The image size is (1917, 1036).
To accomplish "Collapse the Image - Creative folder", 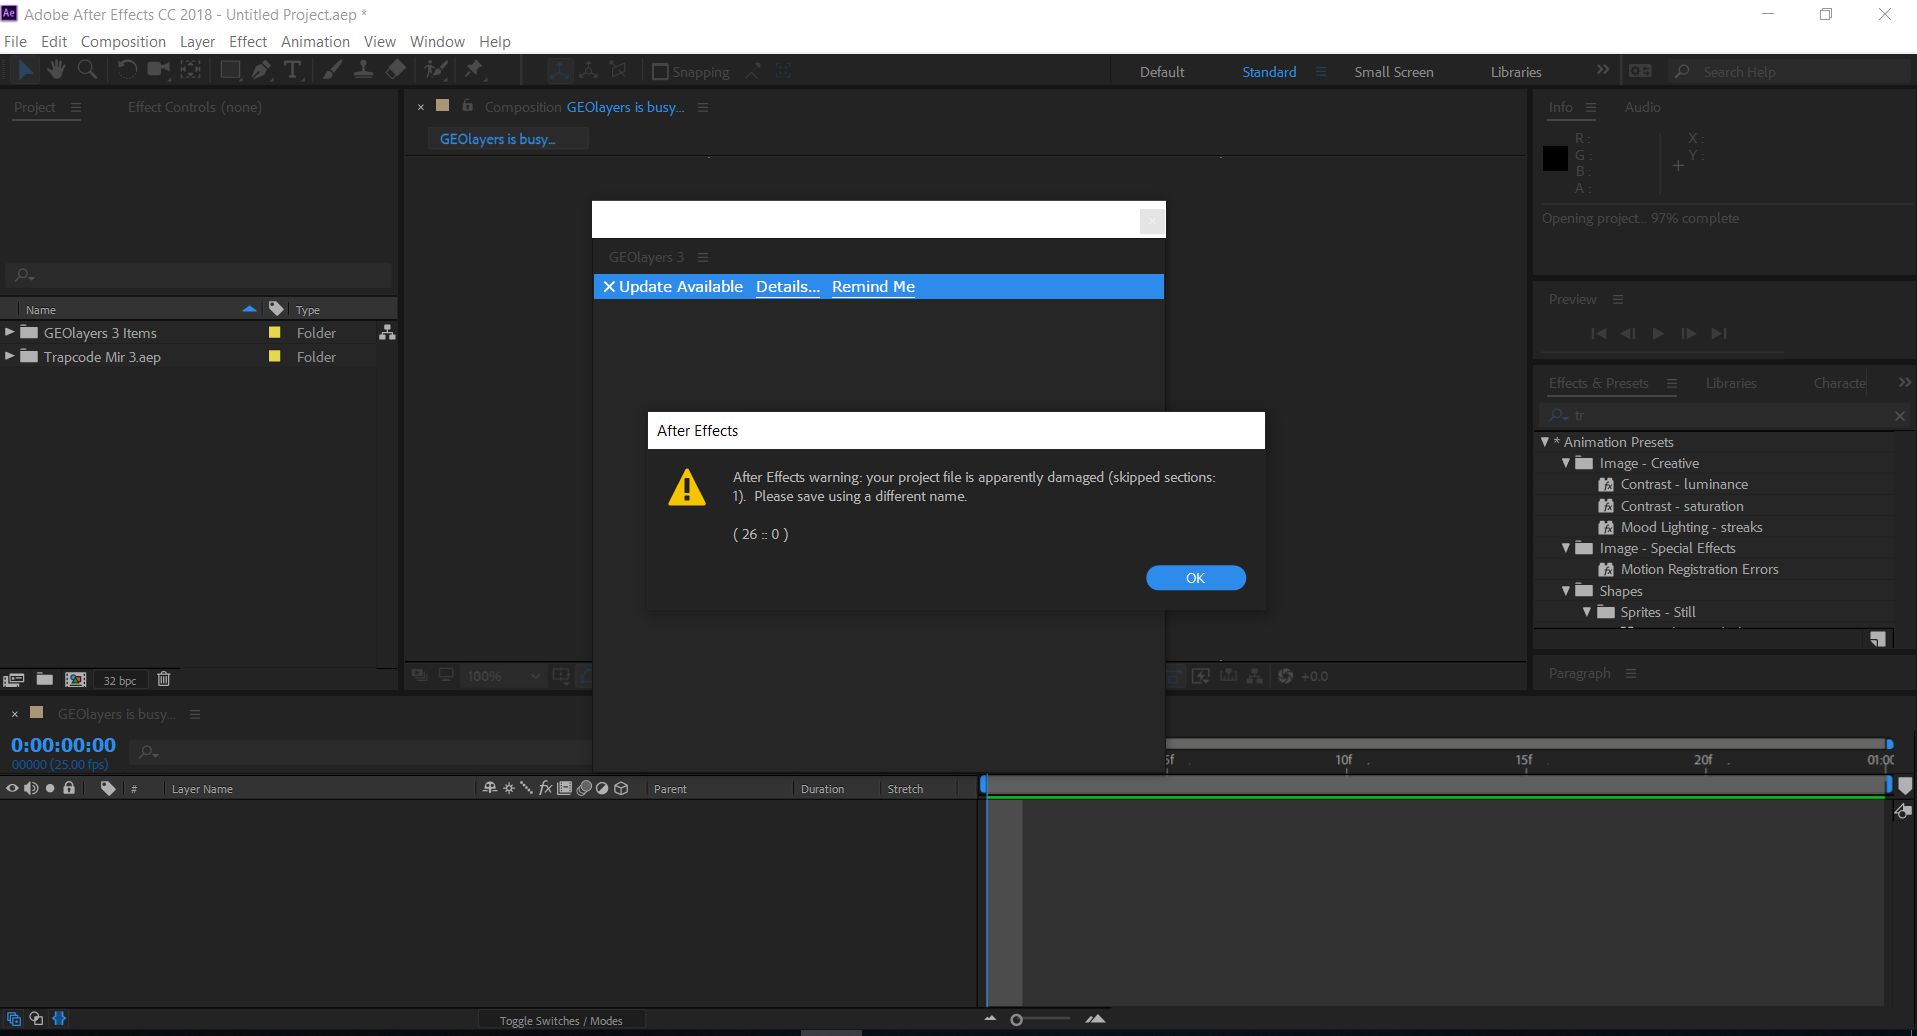I will coord(1566,463).
